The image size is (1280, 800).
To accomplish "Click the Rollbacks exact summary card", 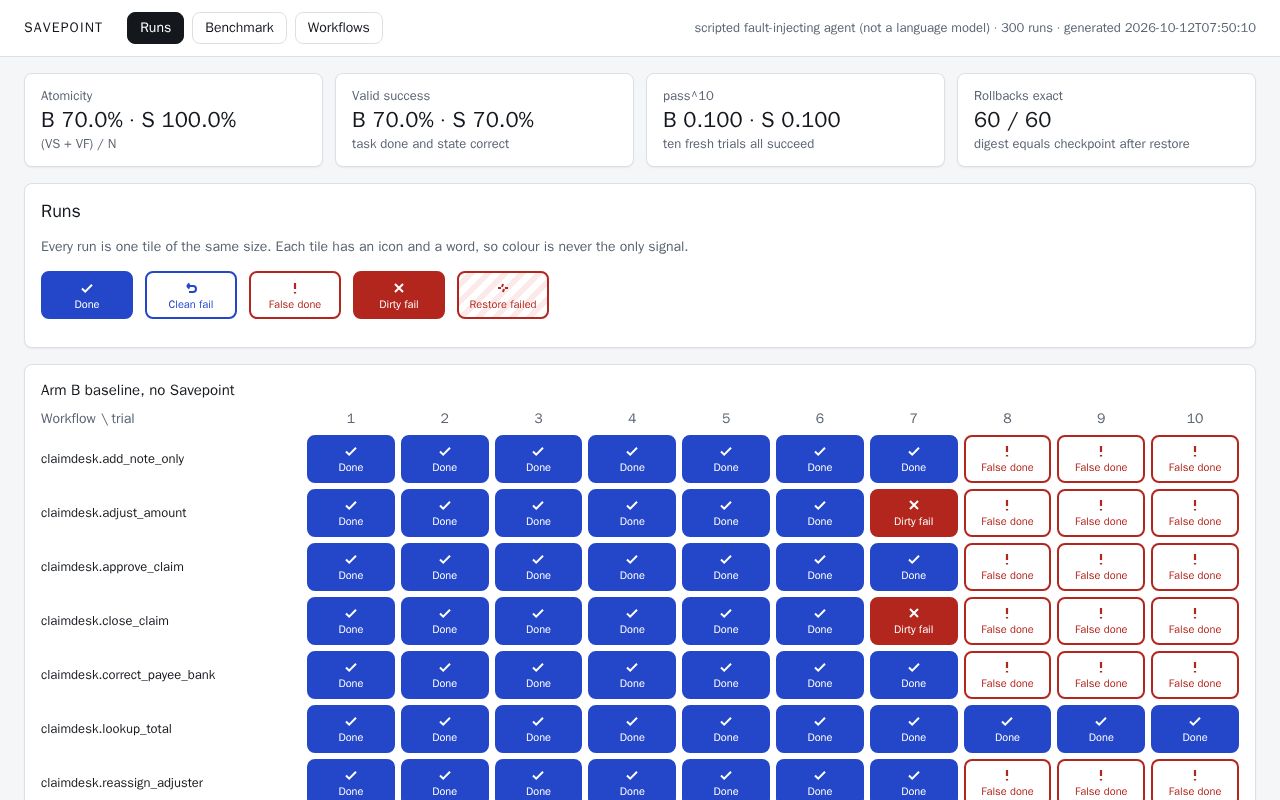I will [x=1106, y=120].
